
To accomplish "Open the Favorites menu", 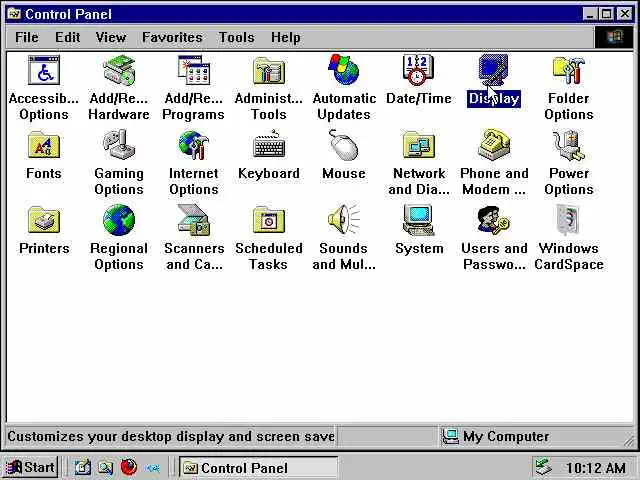I will pos(172,38).
